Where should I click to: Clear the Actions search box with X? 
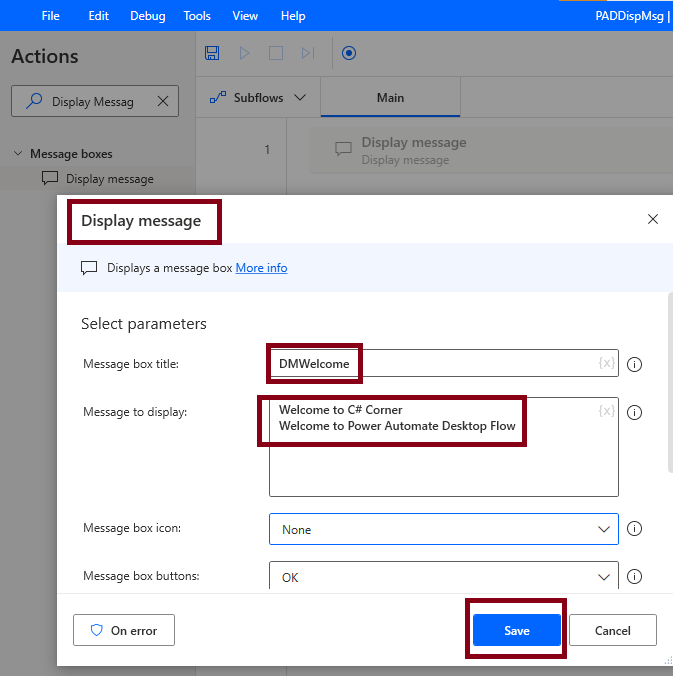164,101
